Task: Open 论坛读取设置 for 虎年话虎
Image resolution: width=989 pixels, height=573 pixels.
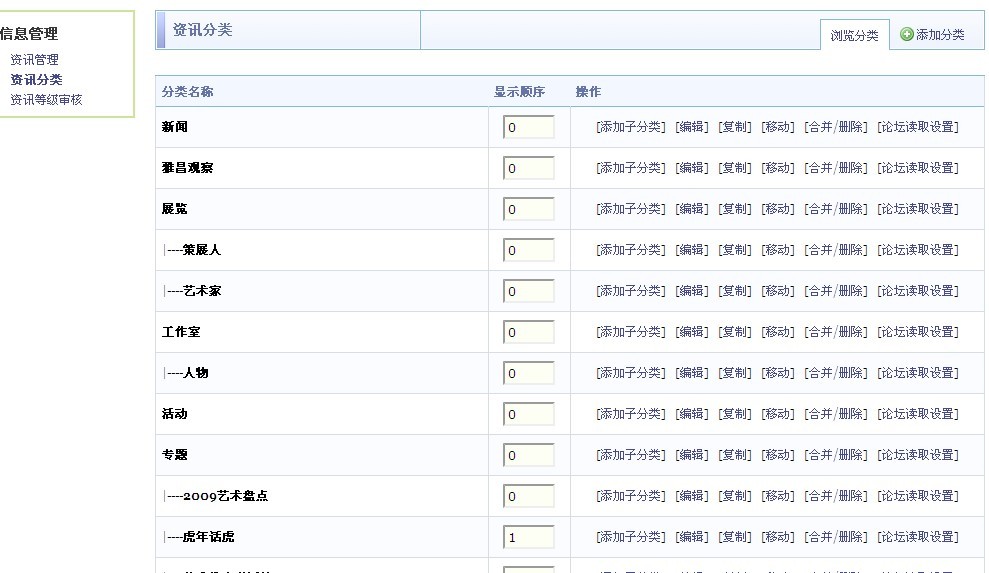Action: 918,537
